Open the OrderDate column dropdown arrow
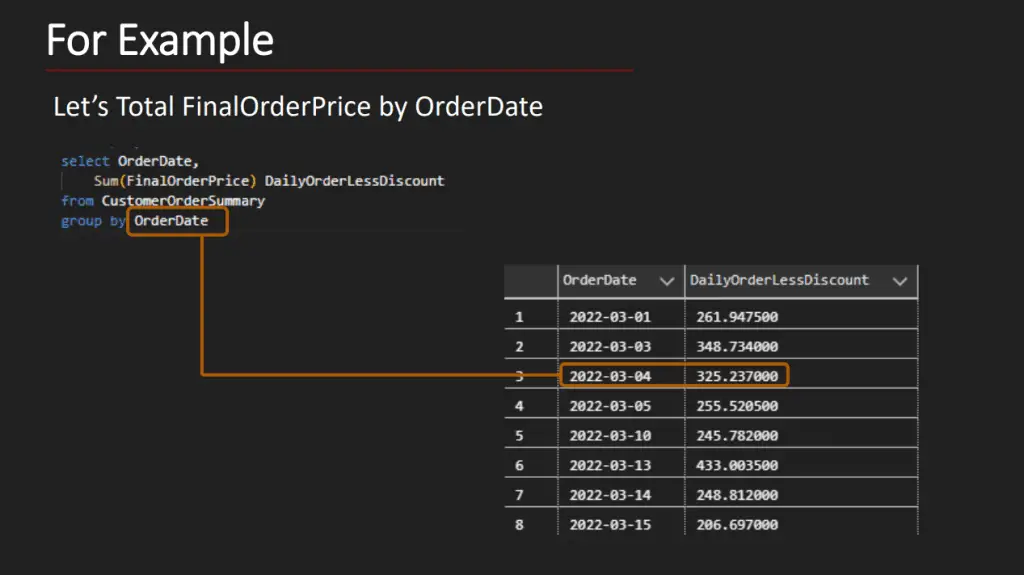Image resolution: width=1024 pixels, height=575 pixels. [666, 282]
